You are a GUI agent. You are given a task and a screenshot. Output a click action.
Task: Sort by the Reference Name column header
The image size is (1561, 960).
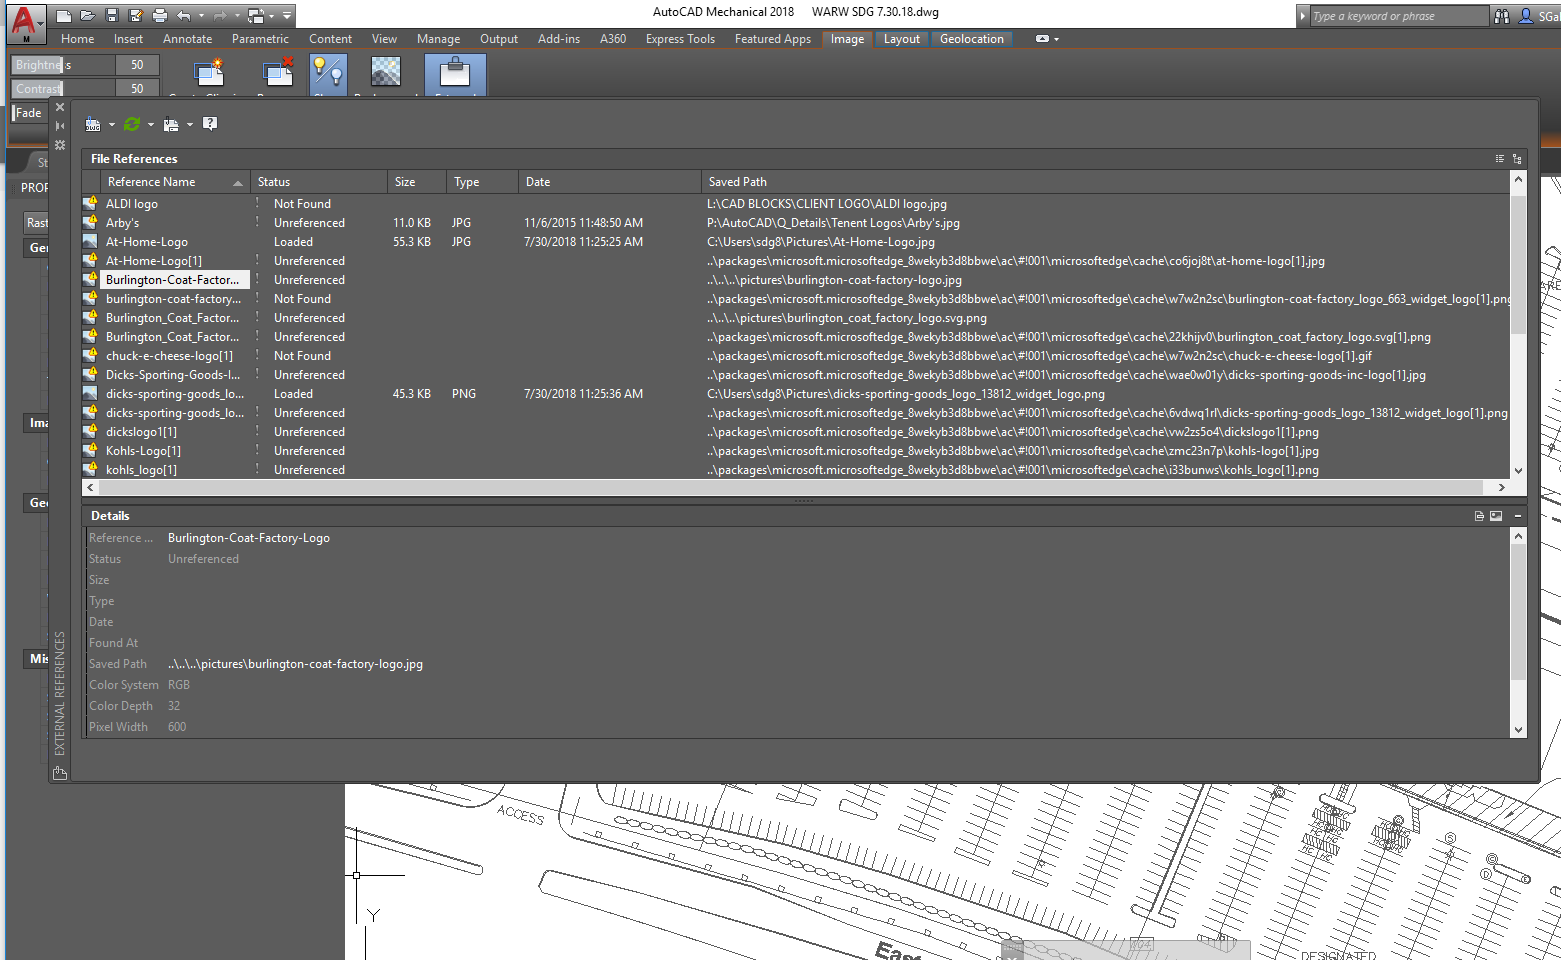pos(175,182)
